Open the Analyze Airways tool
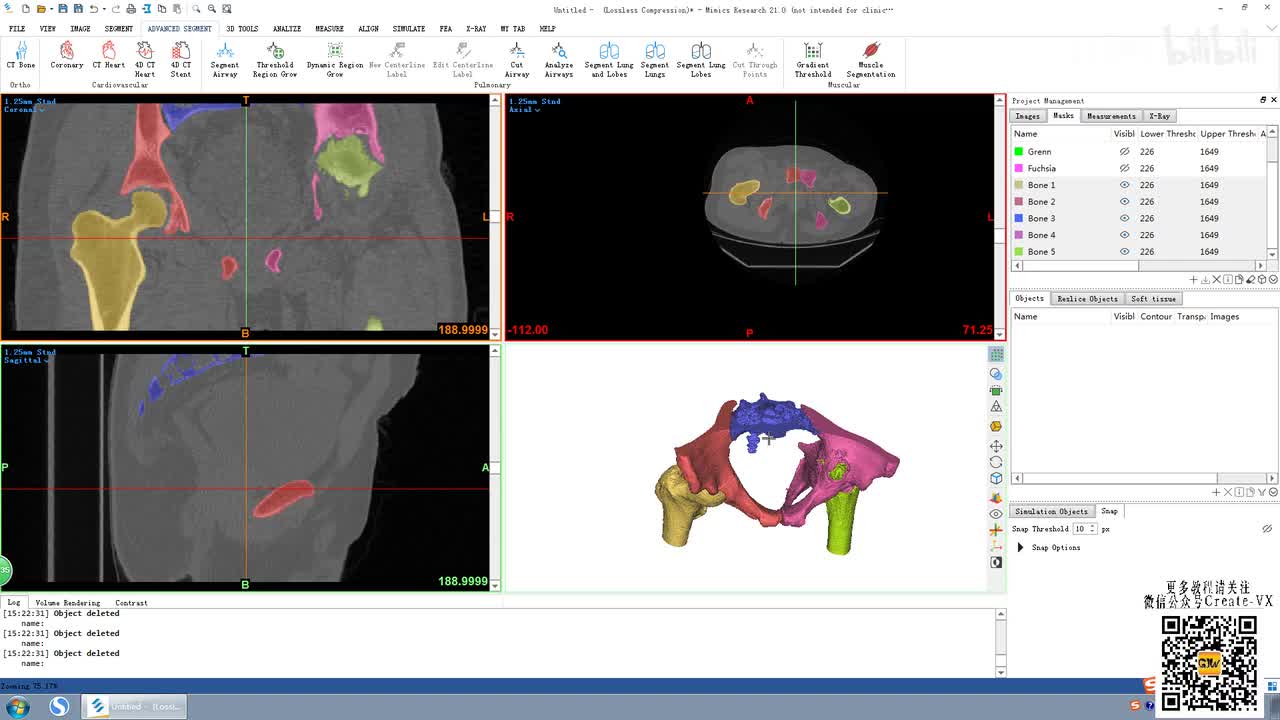1280x720 pixels. pos(559,60)
